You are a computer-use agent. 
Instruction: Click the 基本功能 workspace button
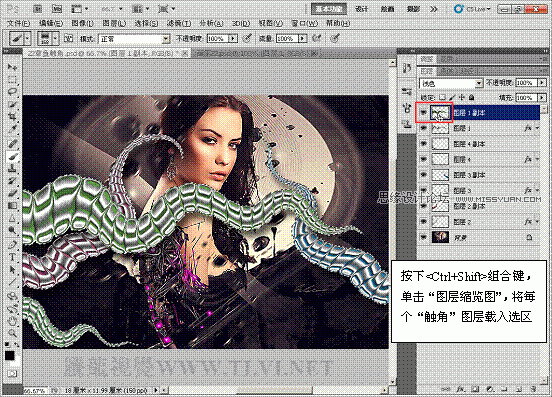329,9
